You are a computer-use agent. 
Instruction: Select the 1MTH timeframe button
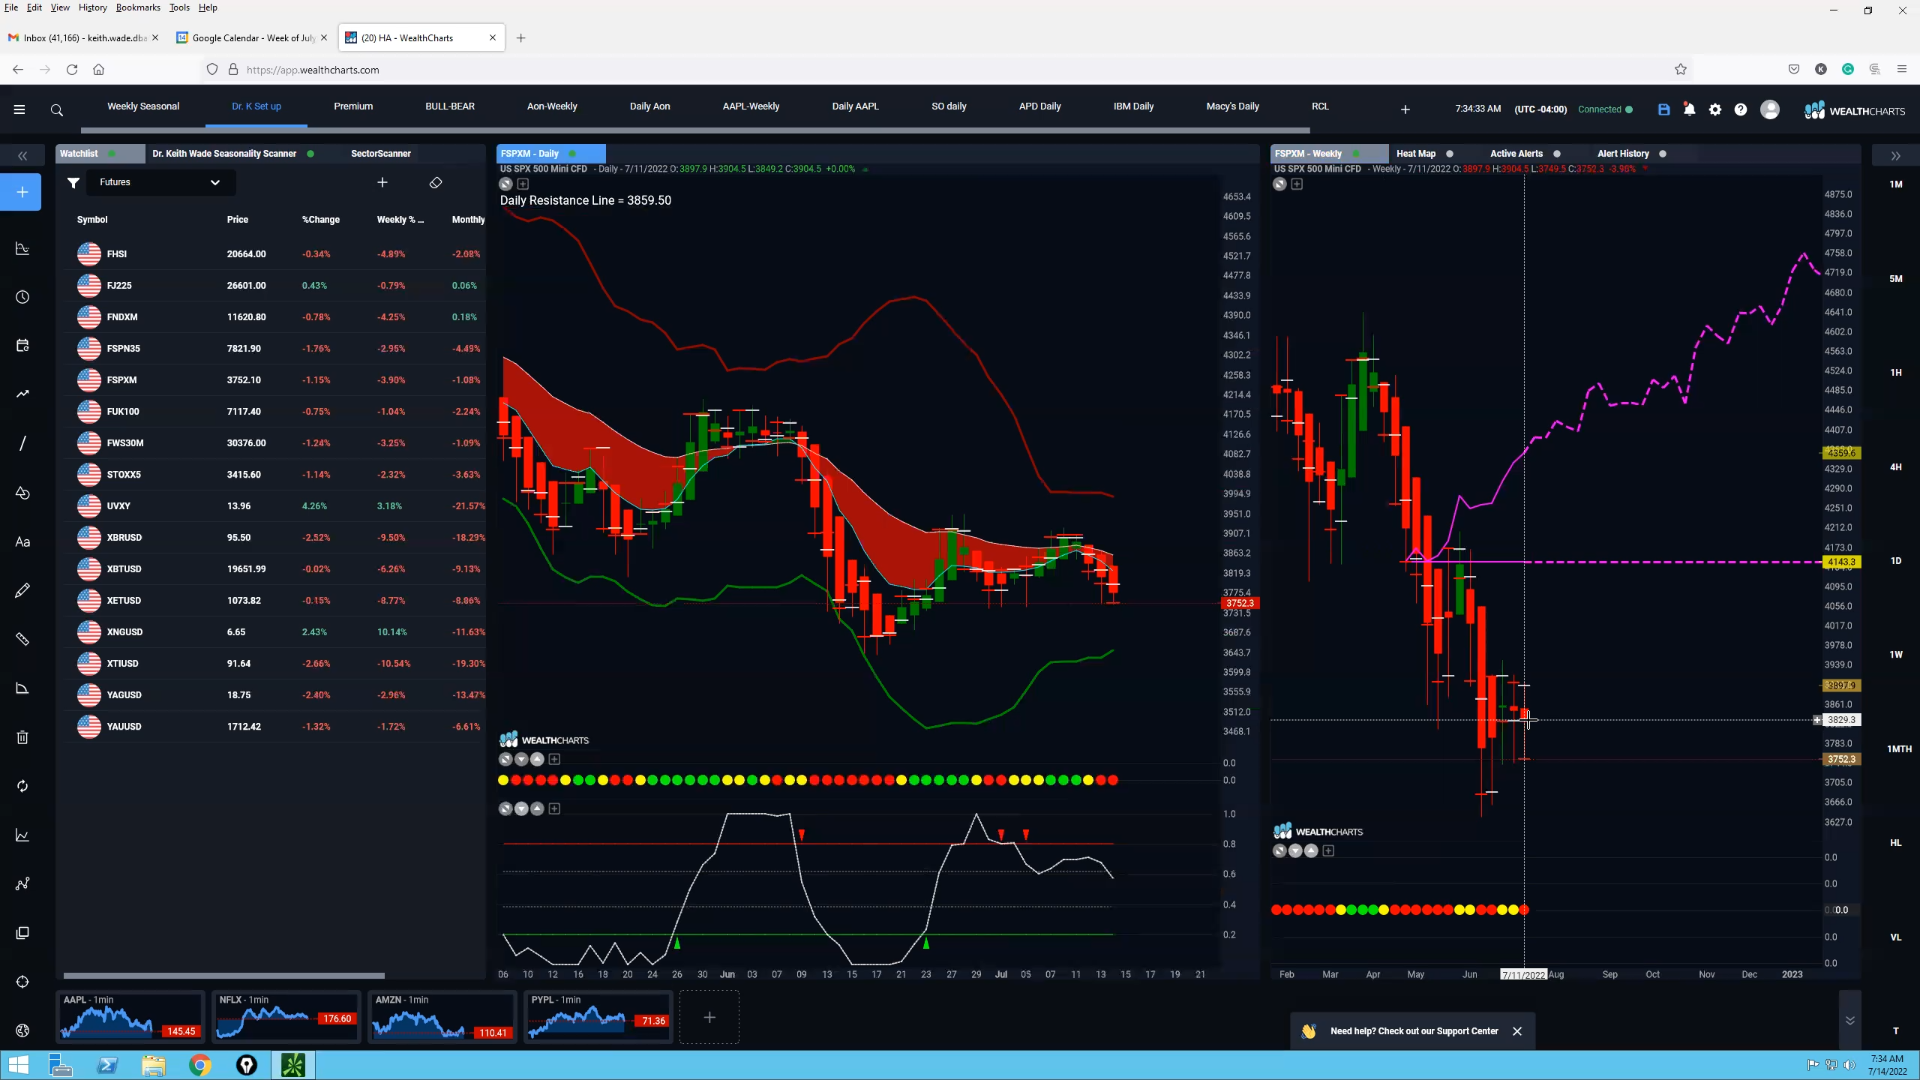coord(1898,749)
